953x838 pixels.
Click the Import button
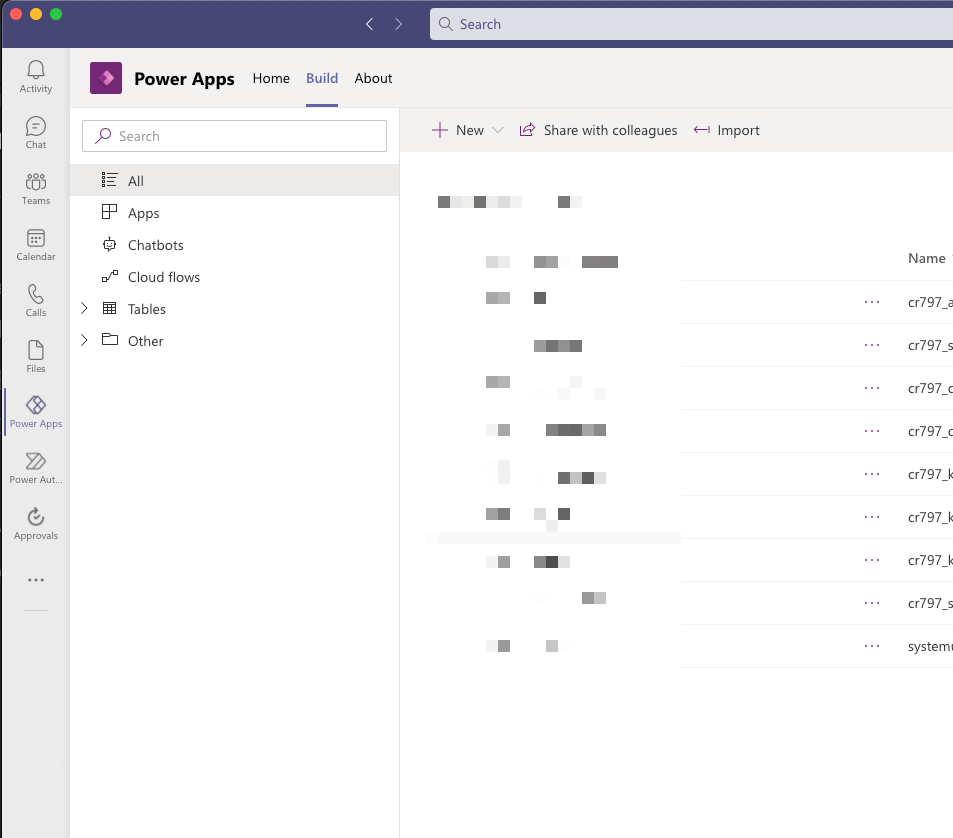[x=726, y=130]
